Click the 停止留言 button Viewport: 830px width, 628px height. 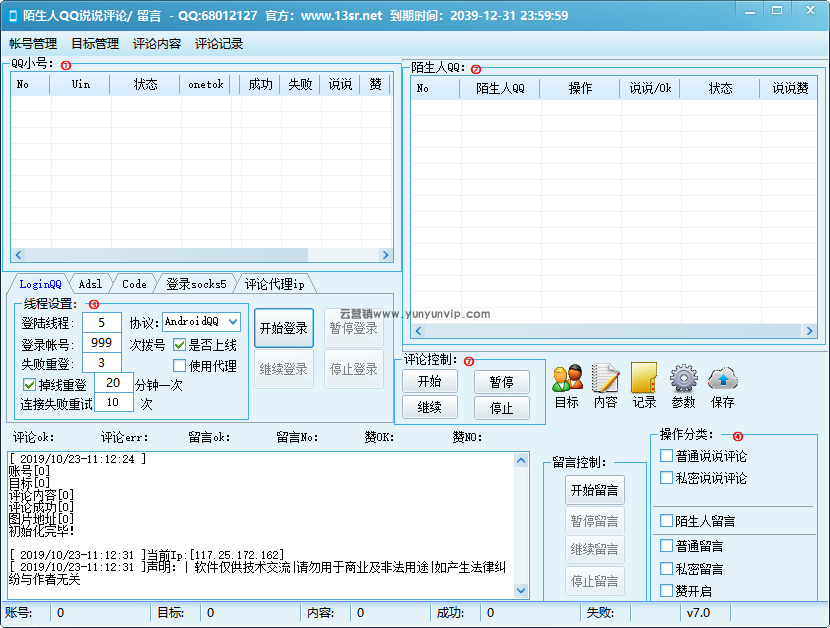click(x=594, y=581)
